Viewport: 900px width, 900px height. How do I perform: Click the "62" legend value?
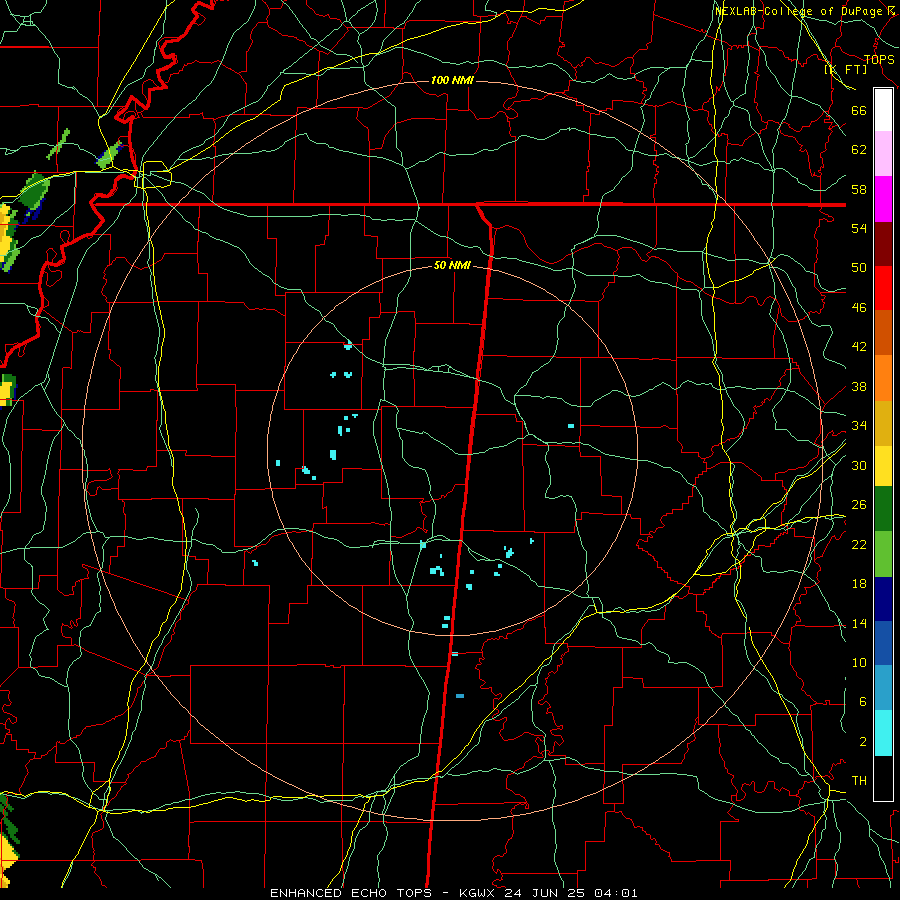(x=859, y=149)
